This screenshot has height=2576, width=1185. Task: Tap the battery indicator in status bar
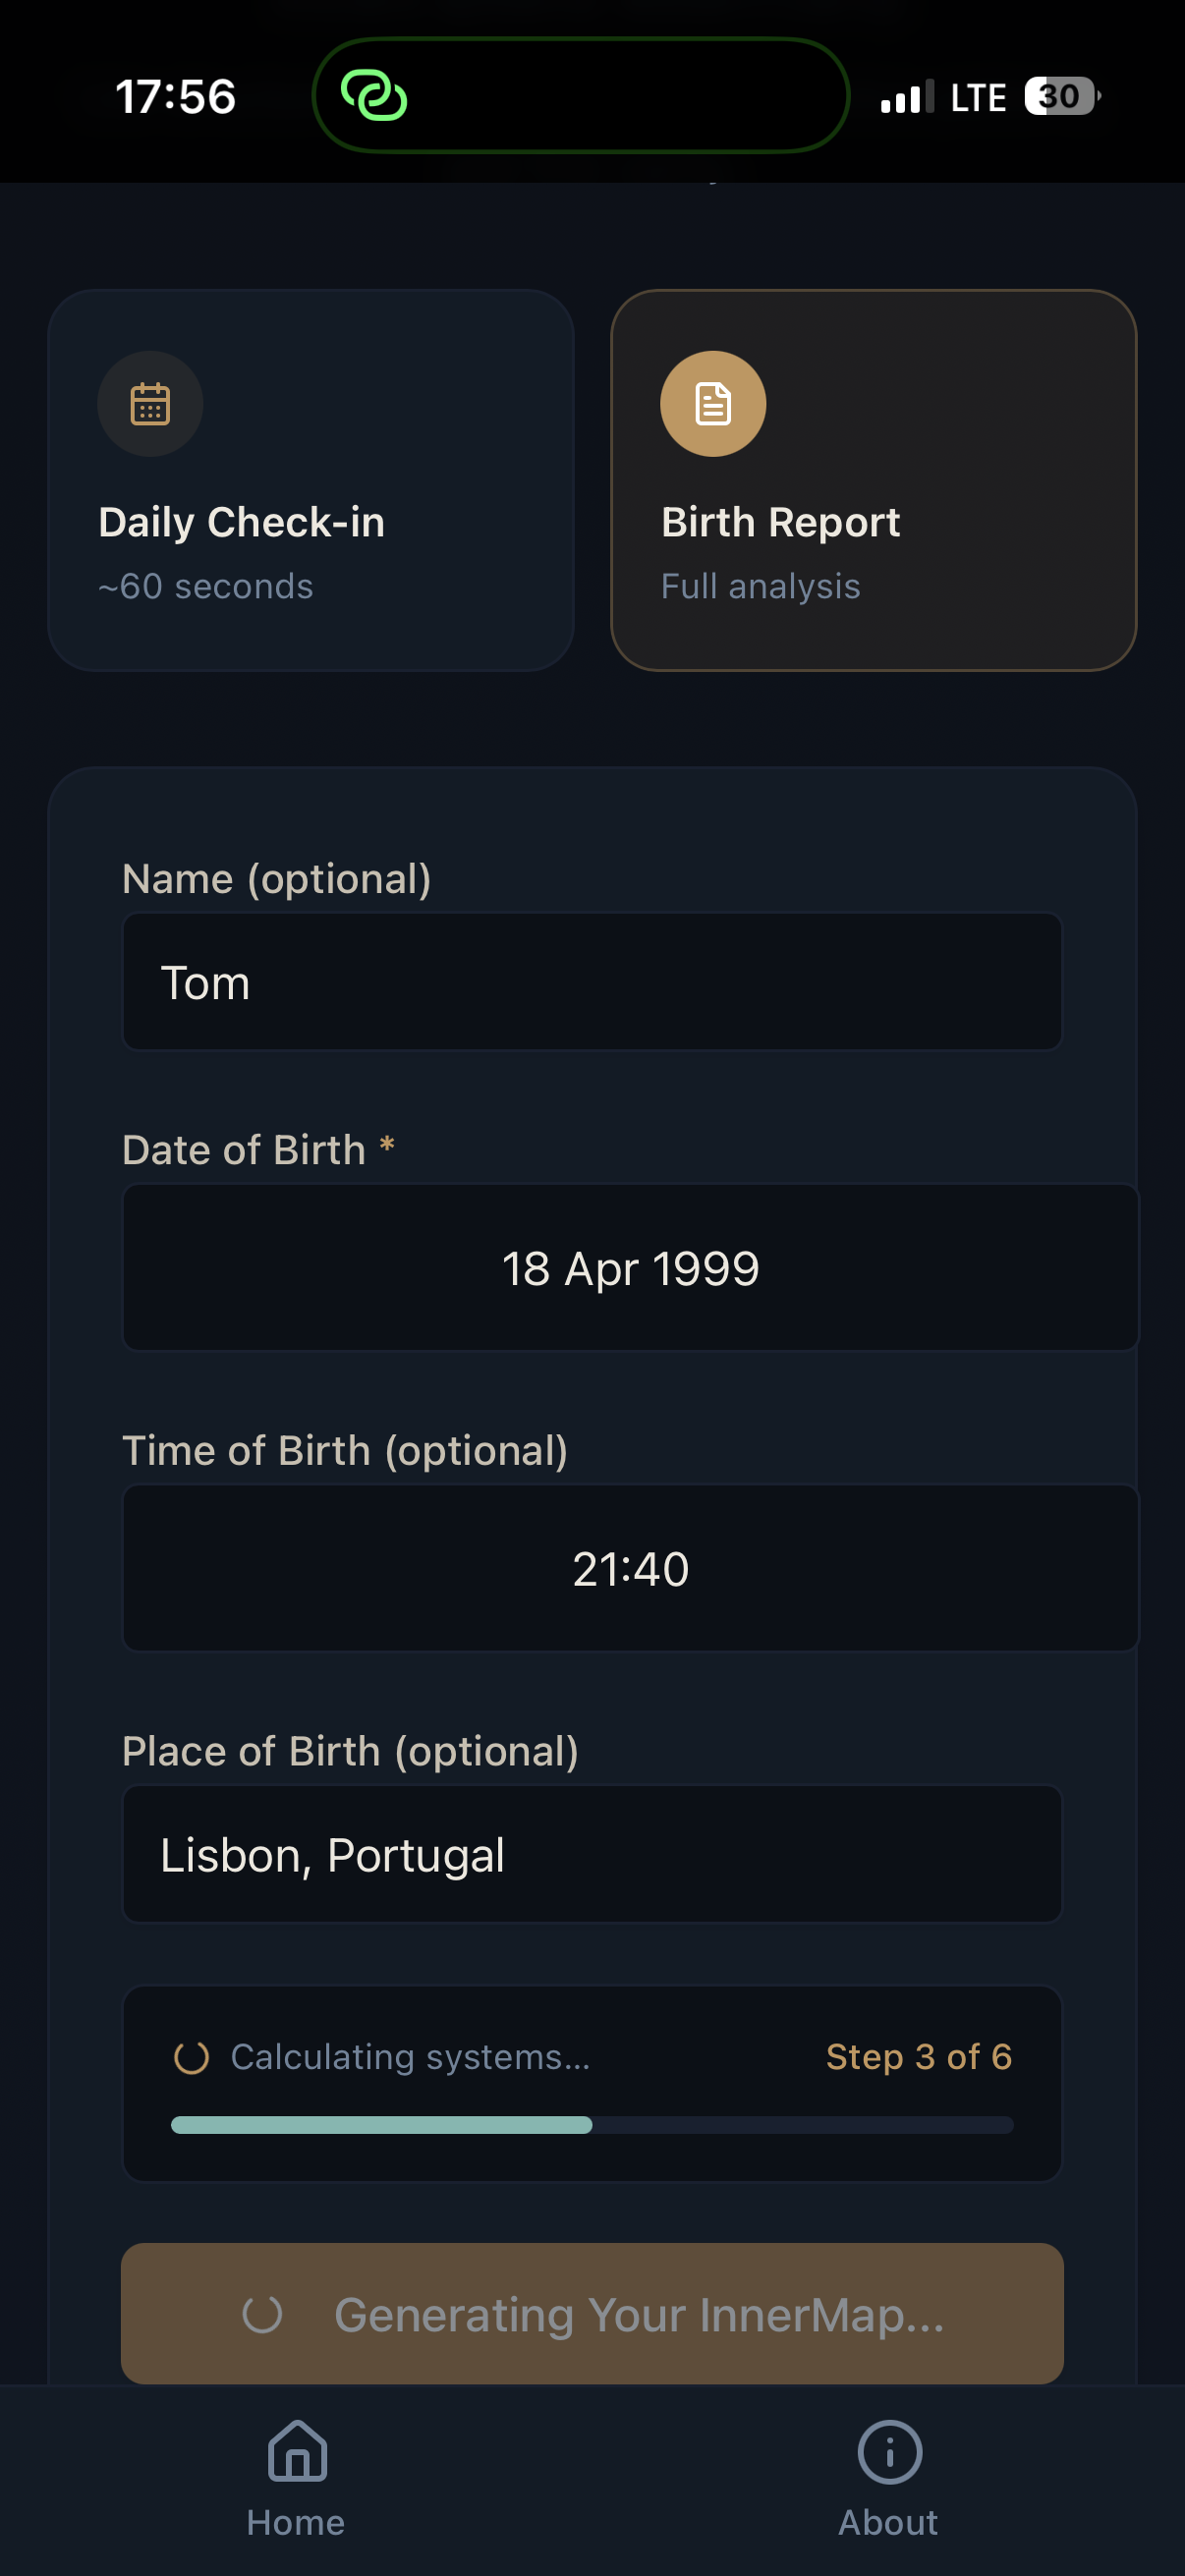tap(1061, 97)
